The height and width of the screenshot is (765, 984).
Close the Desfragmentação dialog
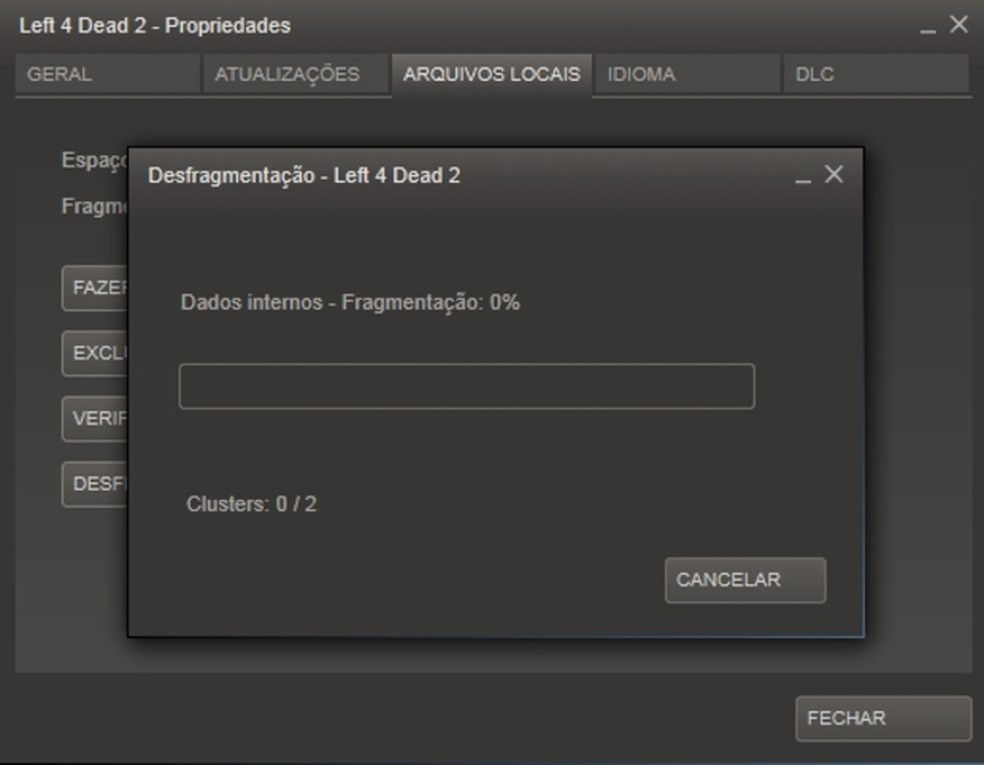coord(833,174)
